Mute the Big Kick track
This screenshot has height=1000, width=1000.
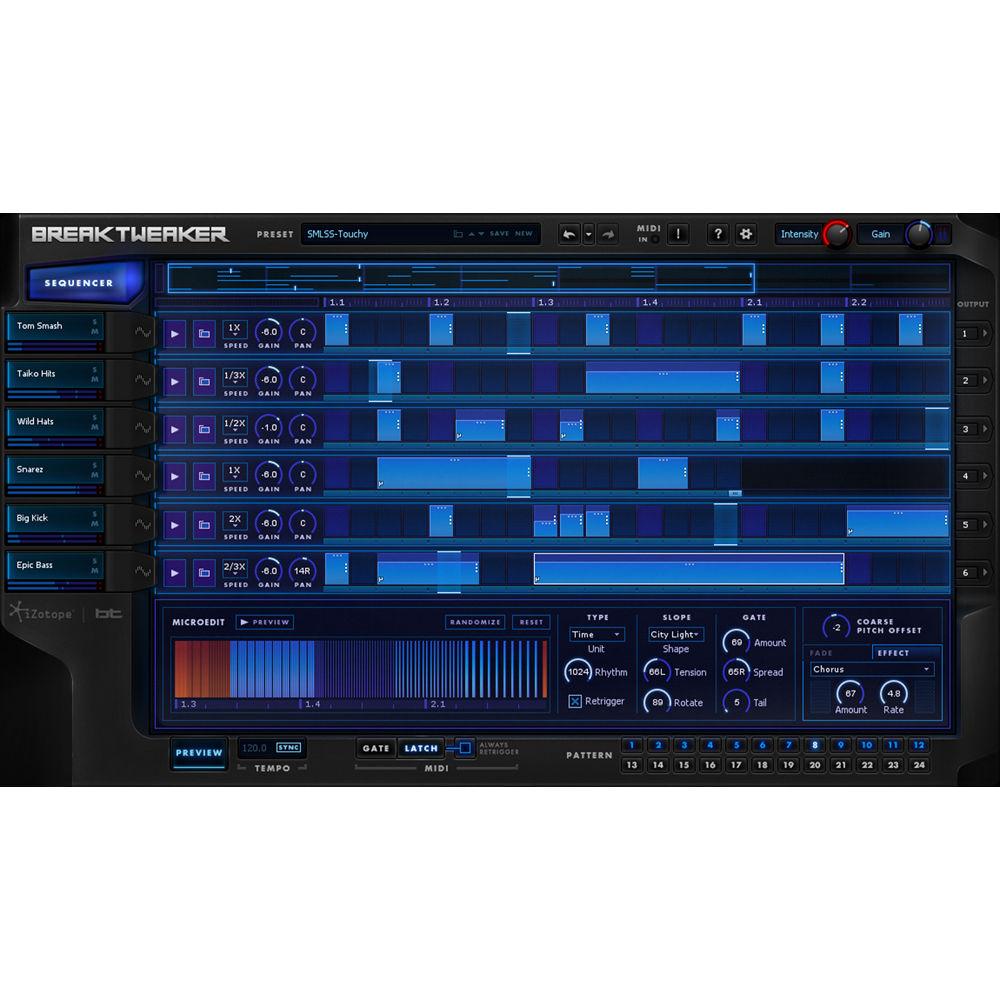point(93,523)
